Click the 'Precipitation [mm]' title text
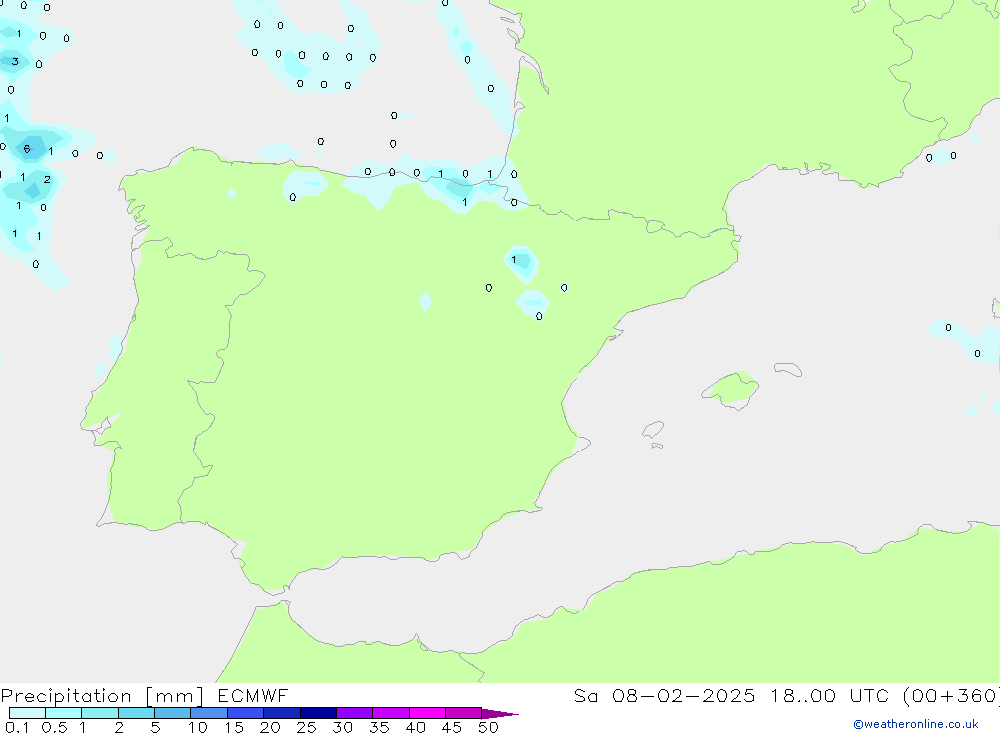The width and height of the screenshot is (1000, 733). [102, 696]
